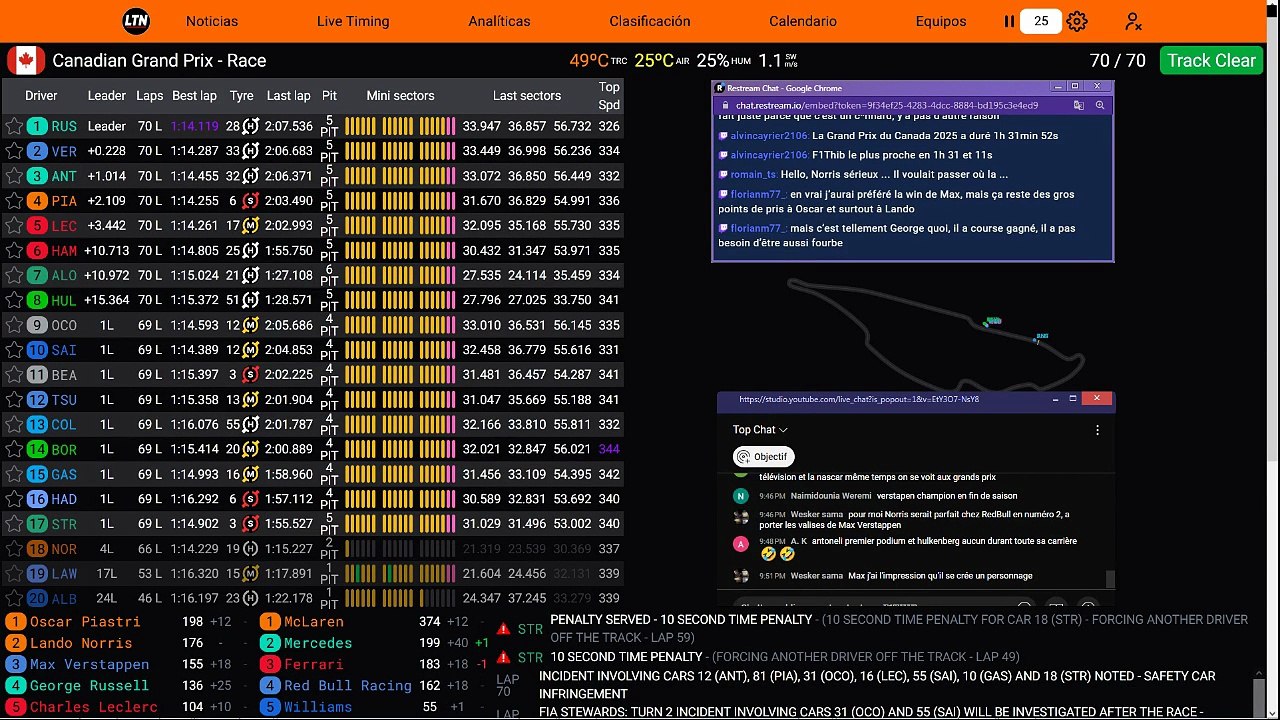Click the Objectif chip icon
The image size is (1280, 720).
click(x=743, y=457)
